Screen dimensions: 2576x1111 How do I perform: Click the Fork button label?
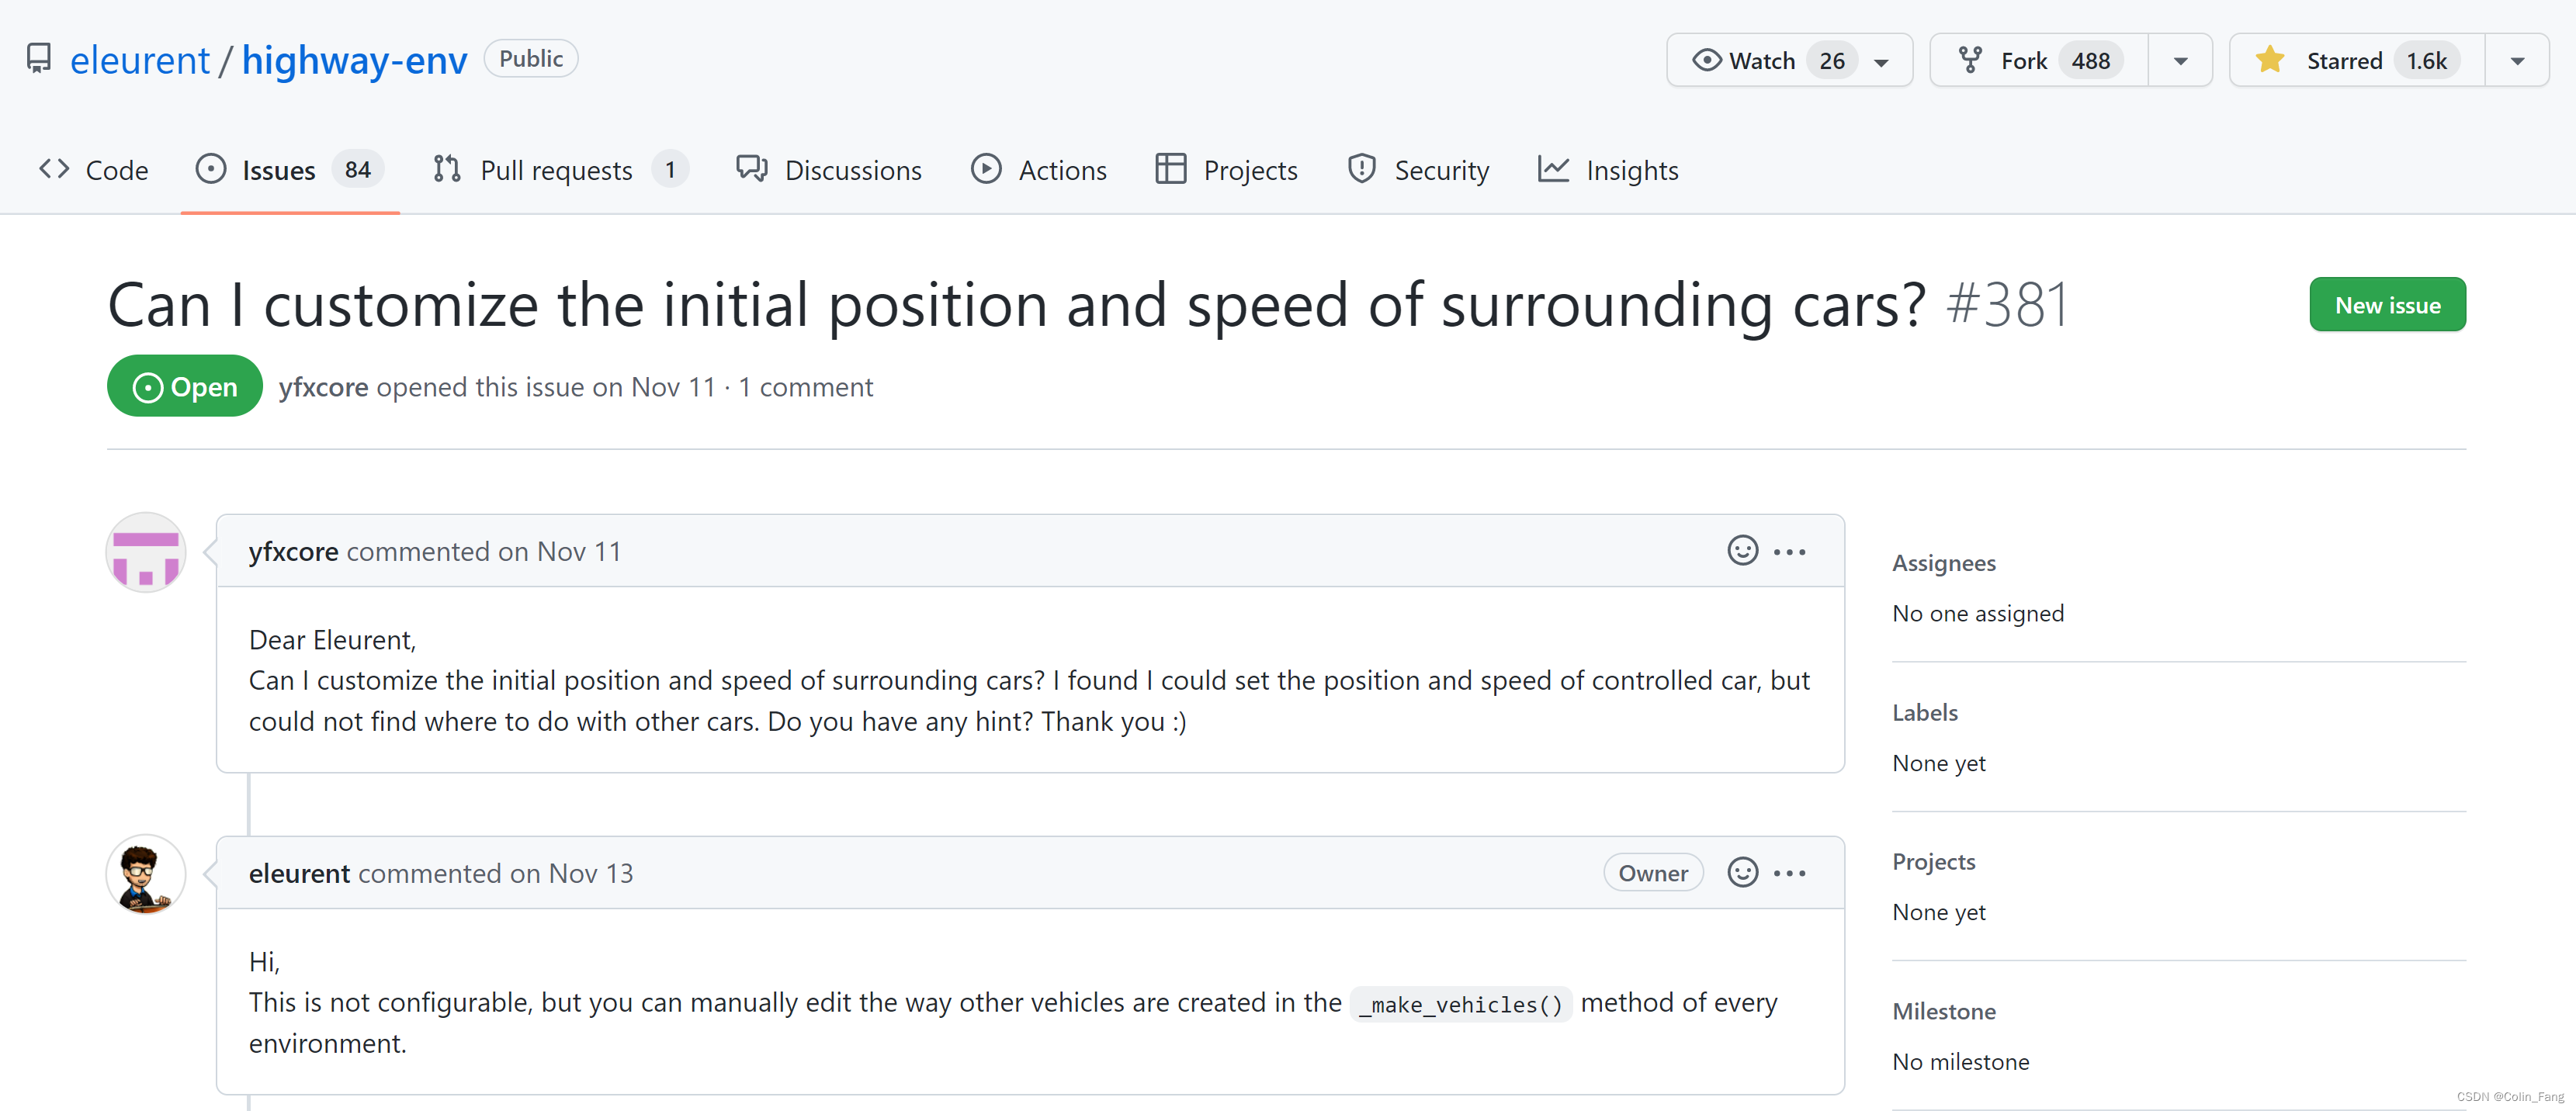(x=2023, y=61)
